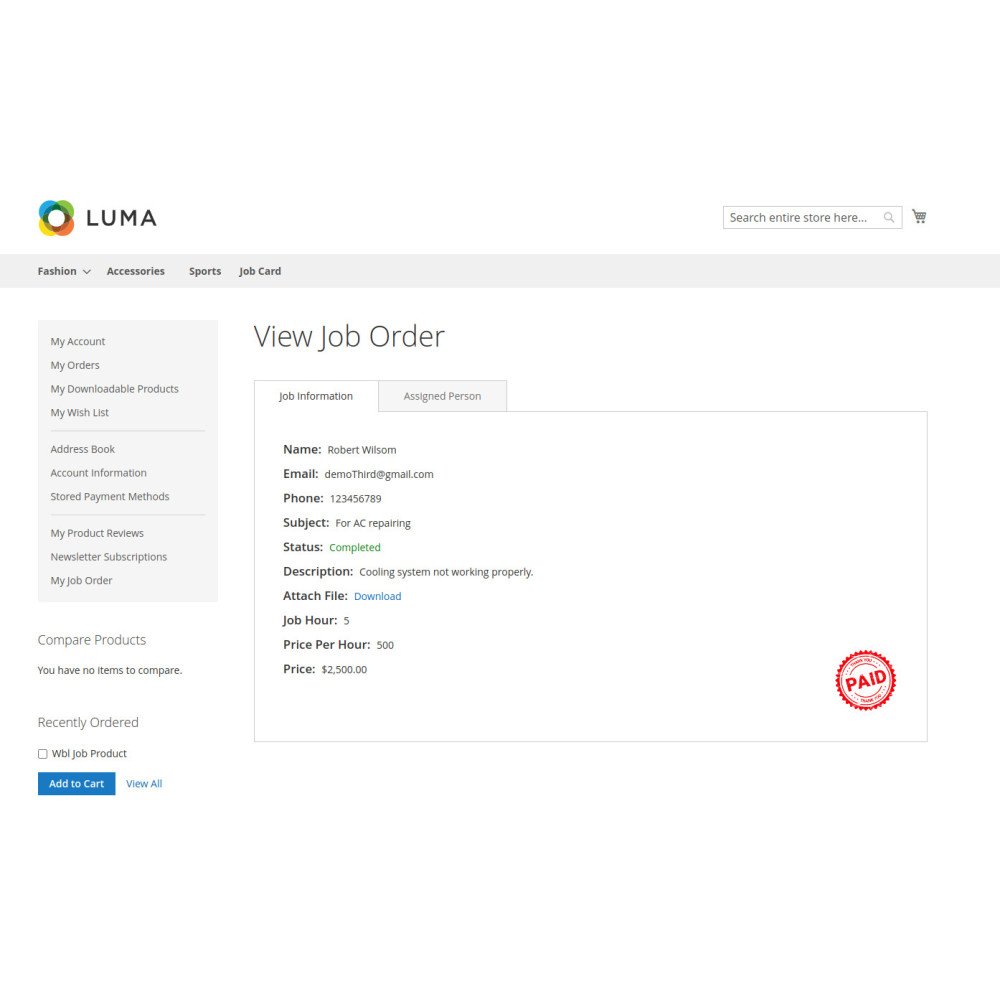The image size is (1000, 1000).
Task: Go to My Job Order
Action: click(x=82, y=581)
